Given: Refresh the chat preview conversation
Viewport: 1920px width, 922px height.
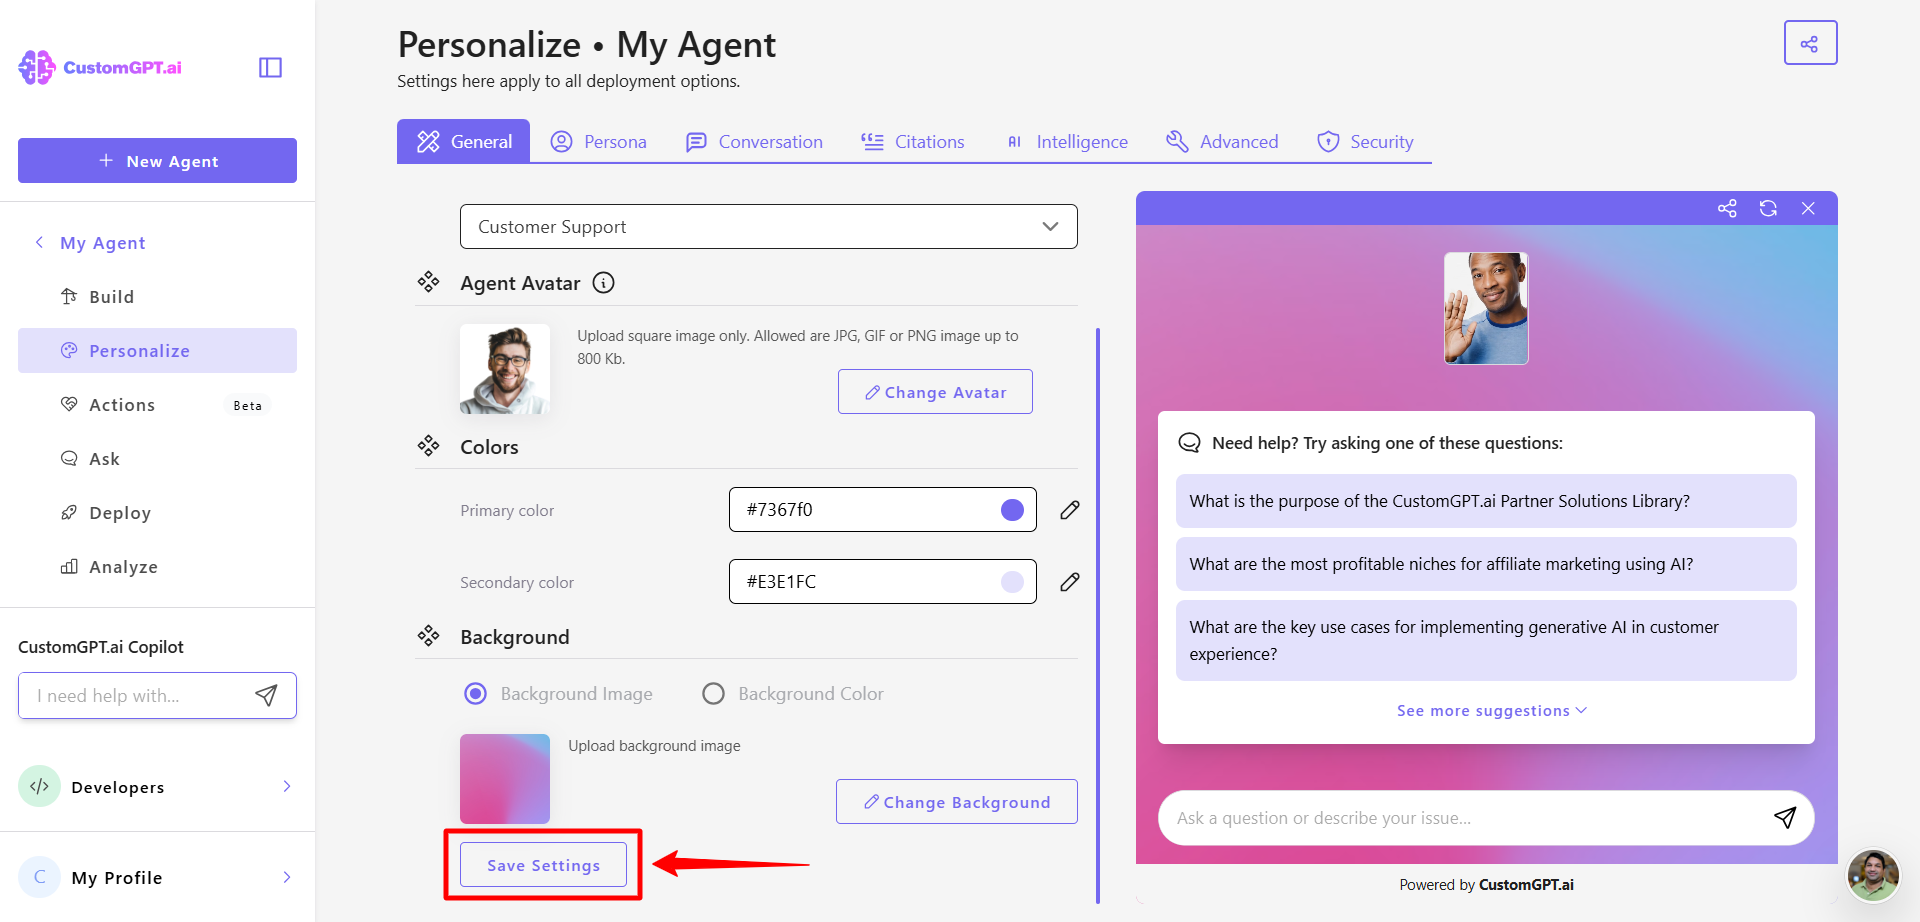Looking at the screenshot, I should pos(1768,208).
